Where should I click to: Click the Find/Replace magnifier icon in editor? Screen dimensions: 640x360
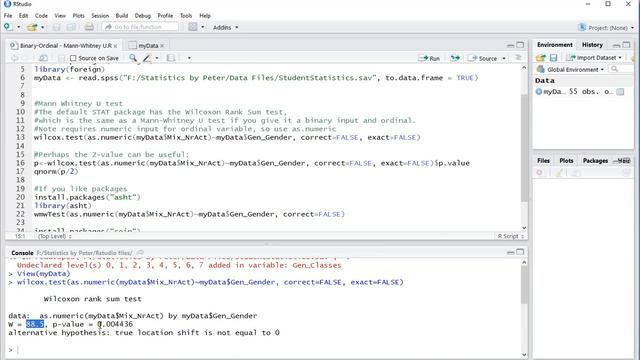133,58
